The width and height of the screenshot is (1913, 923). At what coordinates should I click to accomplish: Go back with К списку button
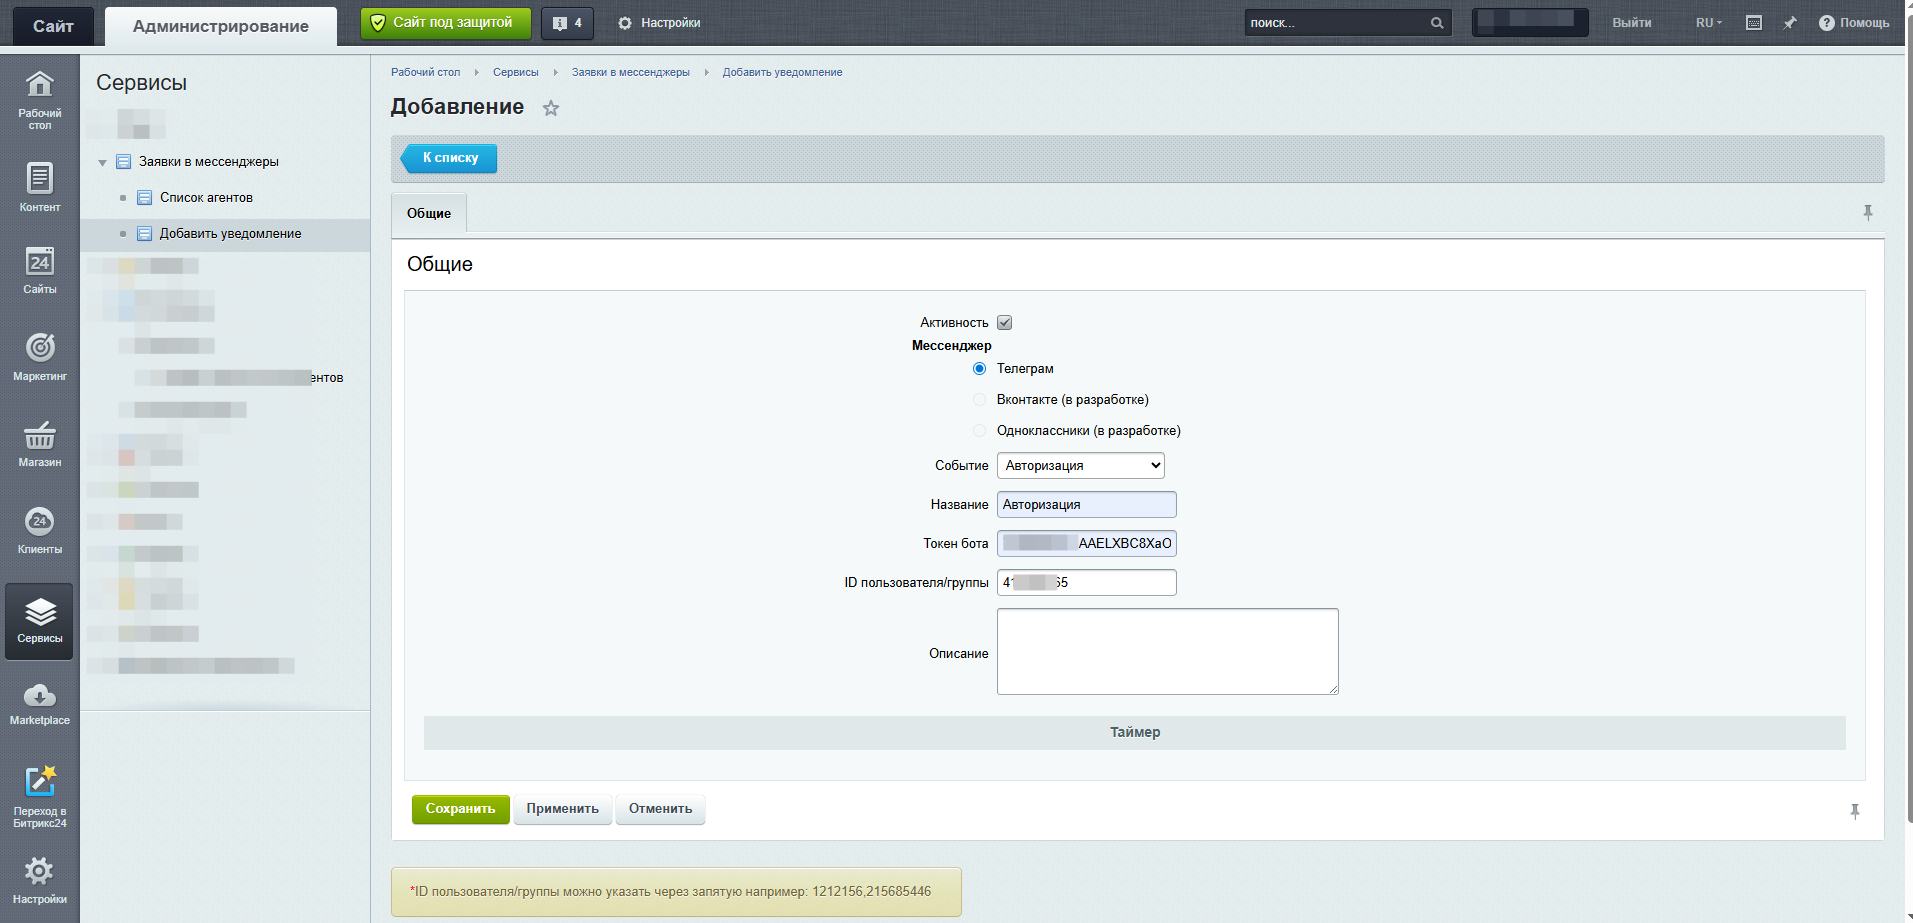tap(450, 158)
